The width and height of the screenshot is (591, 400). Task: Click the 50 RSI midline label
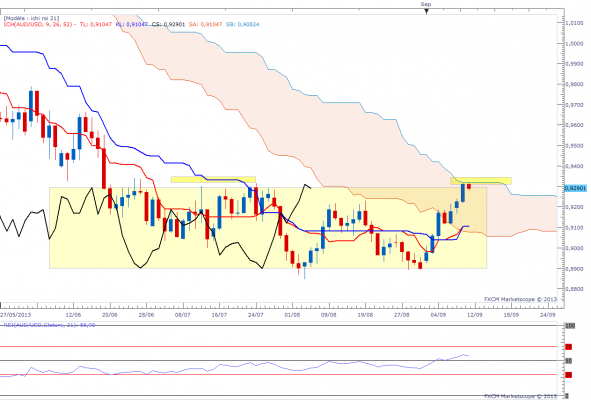click(x=569, y=361)
